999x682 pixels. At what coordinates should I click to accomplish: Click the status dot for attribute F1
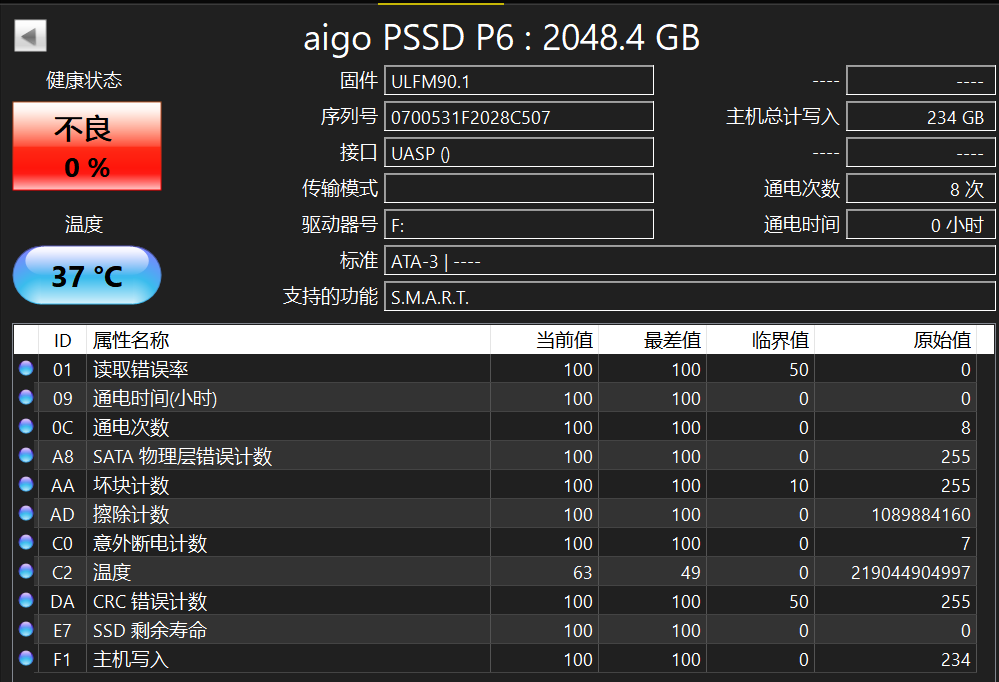(26, 658)
